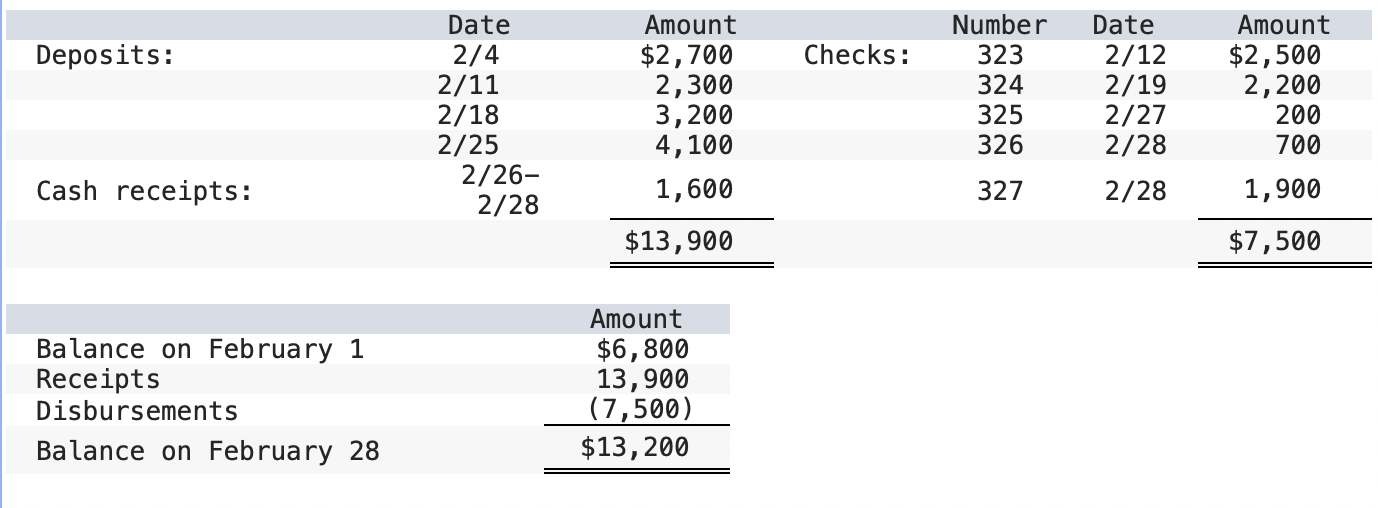Select the $6,800 opening balance
This screenshot has height=508, width=1378.
(x=642, y=349)
